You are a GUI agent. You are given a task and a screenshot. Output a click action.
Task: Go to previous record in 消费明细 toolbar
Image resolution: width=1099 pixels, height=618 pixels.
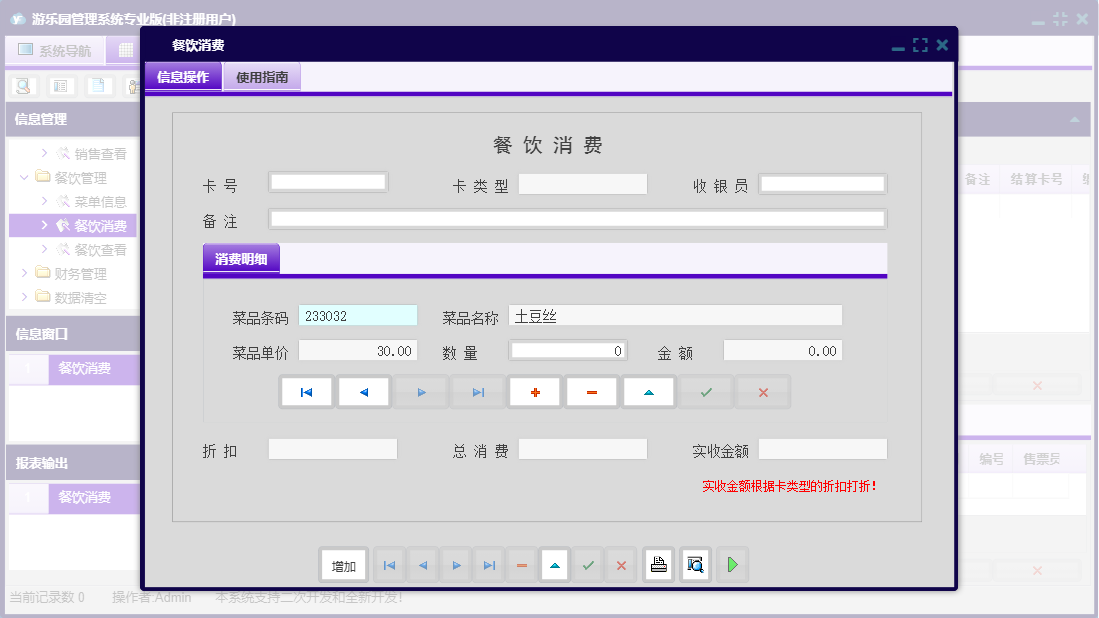364,393
